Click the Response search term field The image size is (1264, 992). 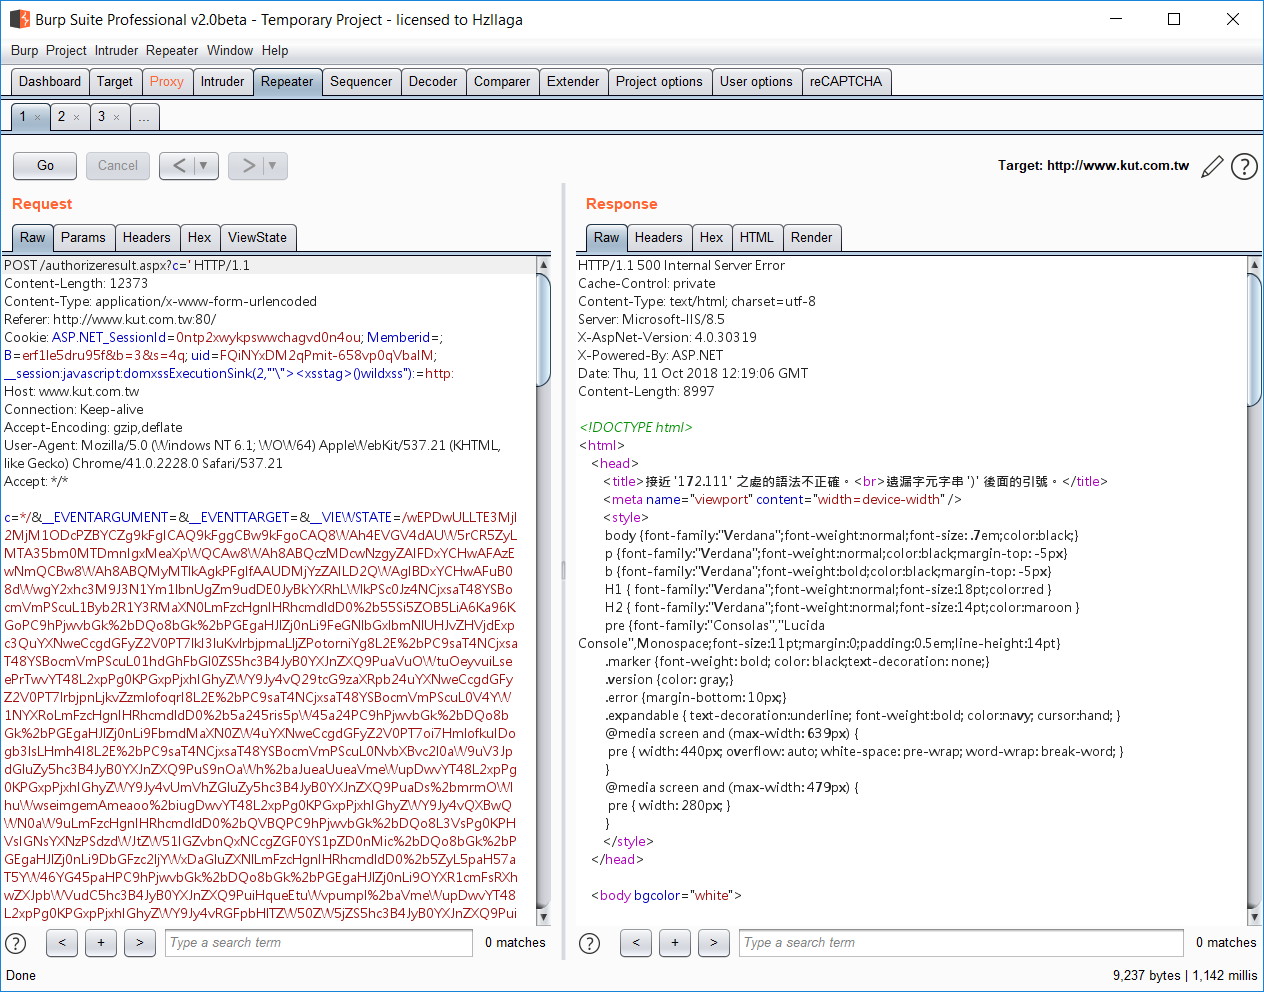tap(961, 942)
